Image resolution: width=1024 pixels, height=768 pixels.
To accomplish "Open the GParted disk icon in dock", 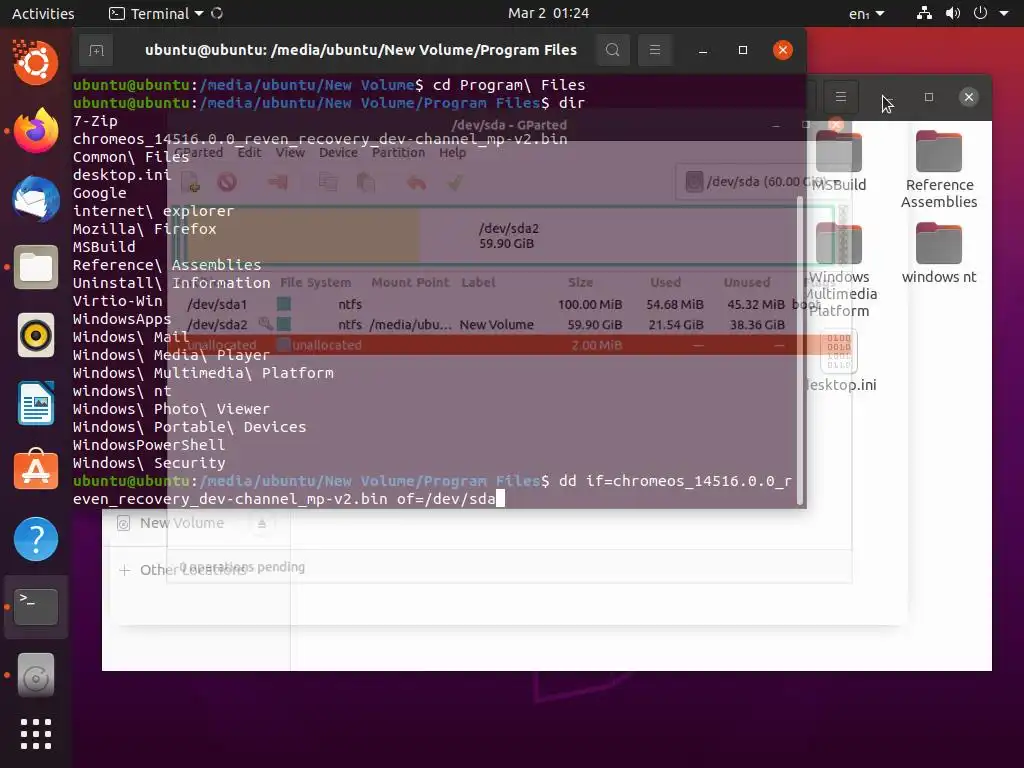I will (x=36, y=675).
